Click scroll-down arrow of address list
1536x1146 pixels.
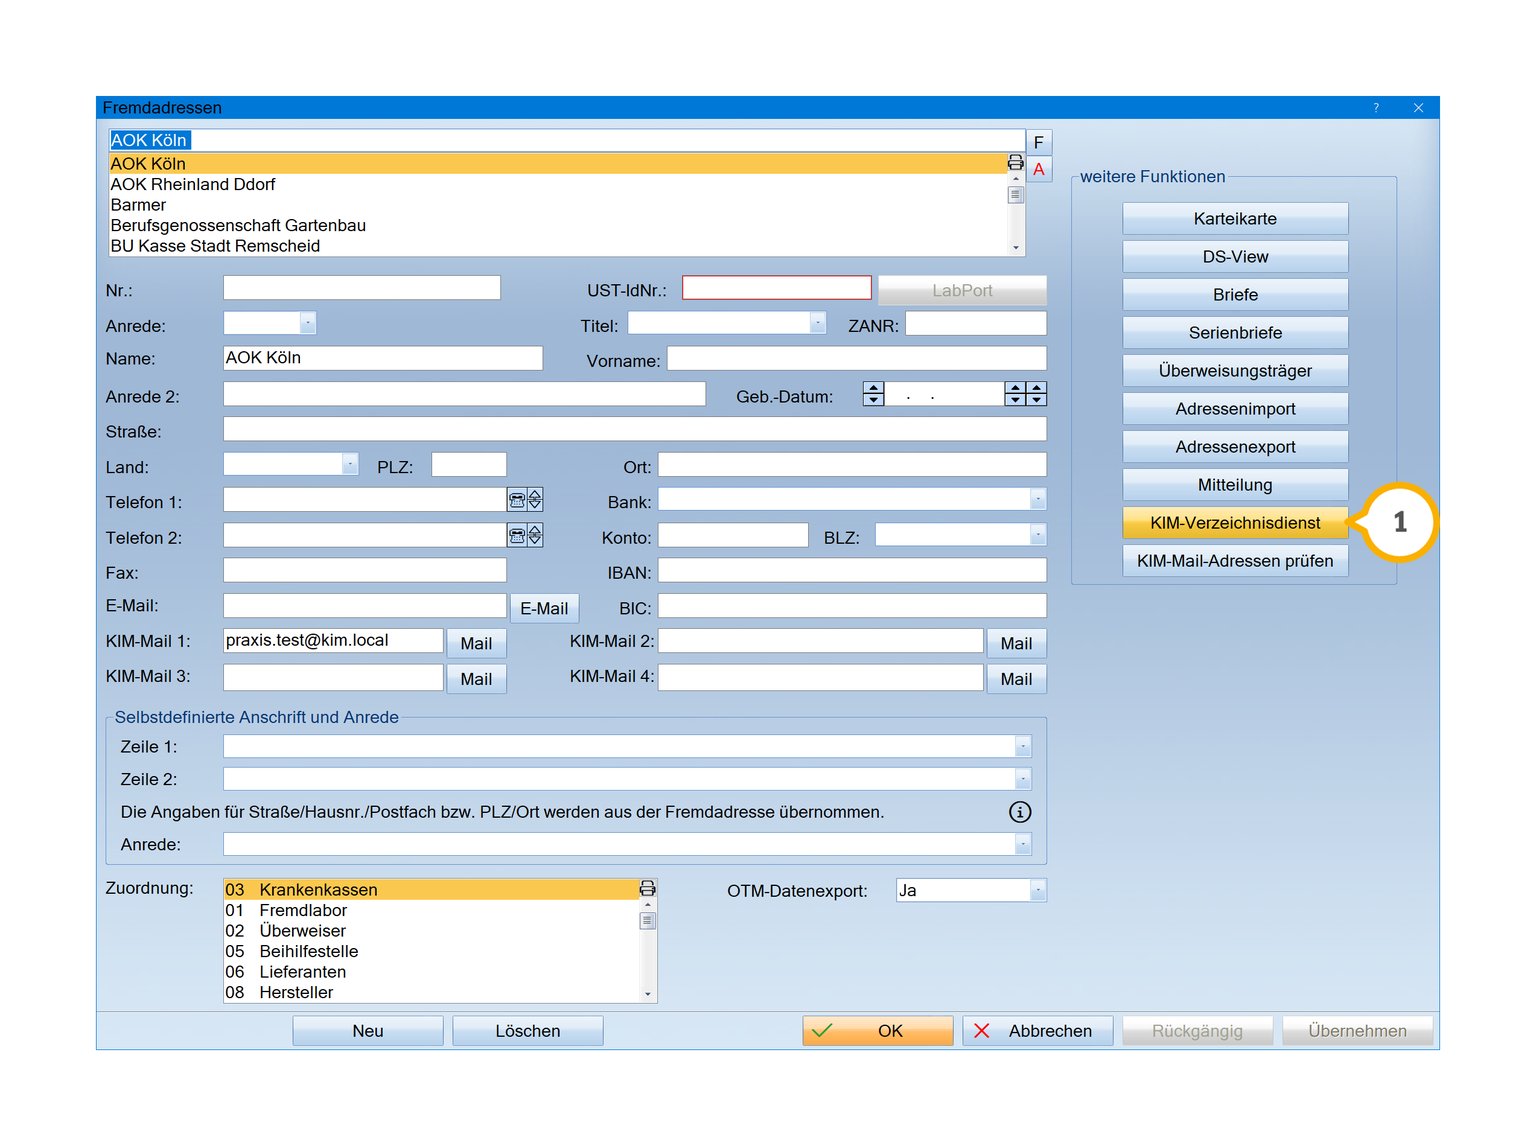coord(1016,248)
